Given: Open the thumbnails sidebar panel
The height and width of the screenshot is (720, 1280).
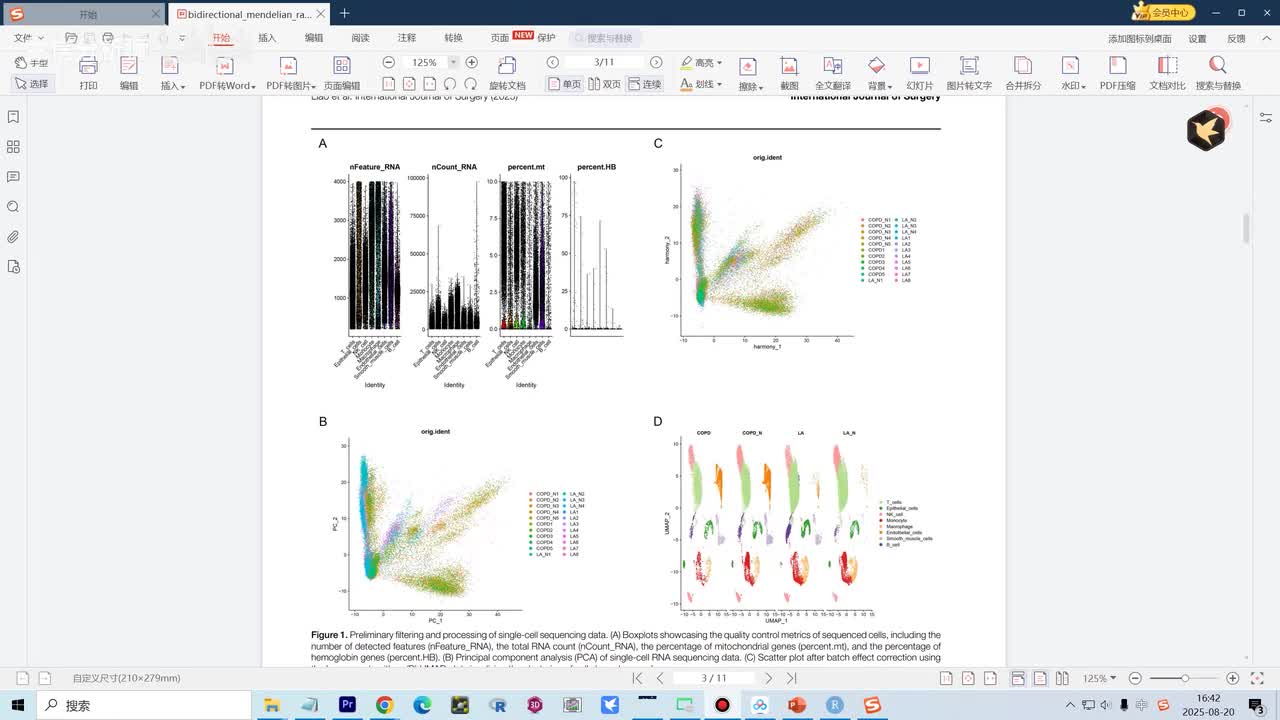Looking at the screenshot, I should (x=13, y=147).
